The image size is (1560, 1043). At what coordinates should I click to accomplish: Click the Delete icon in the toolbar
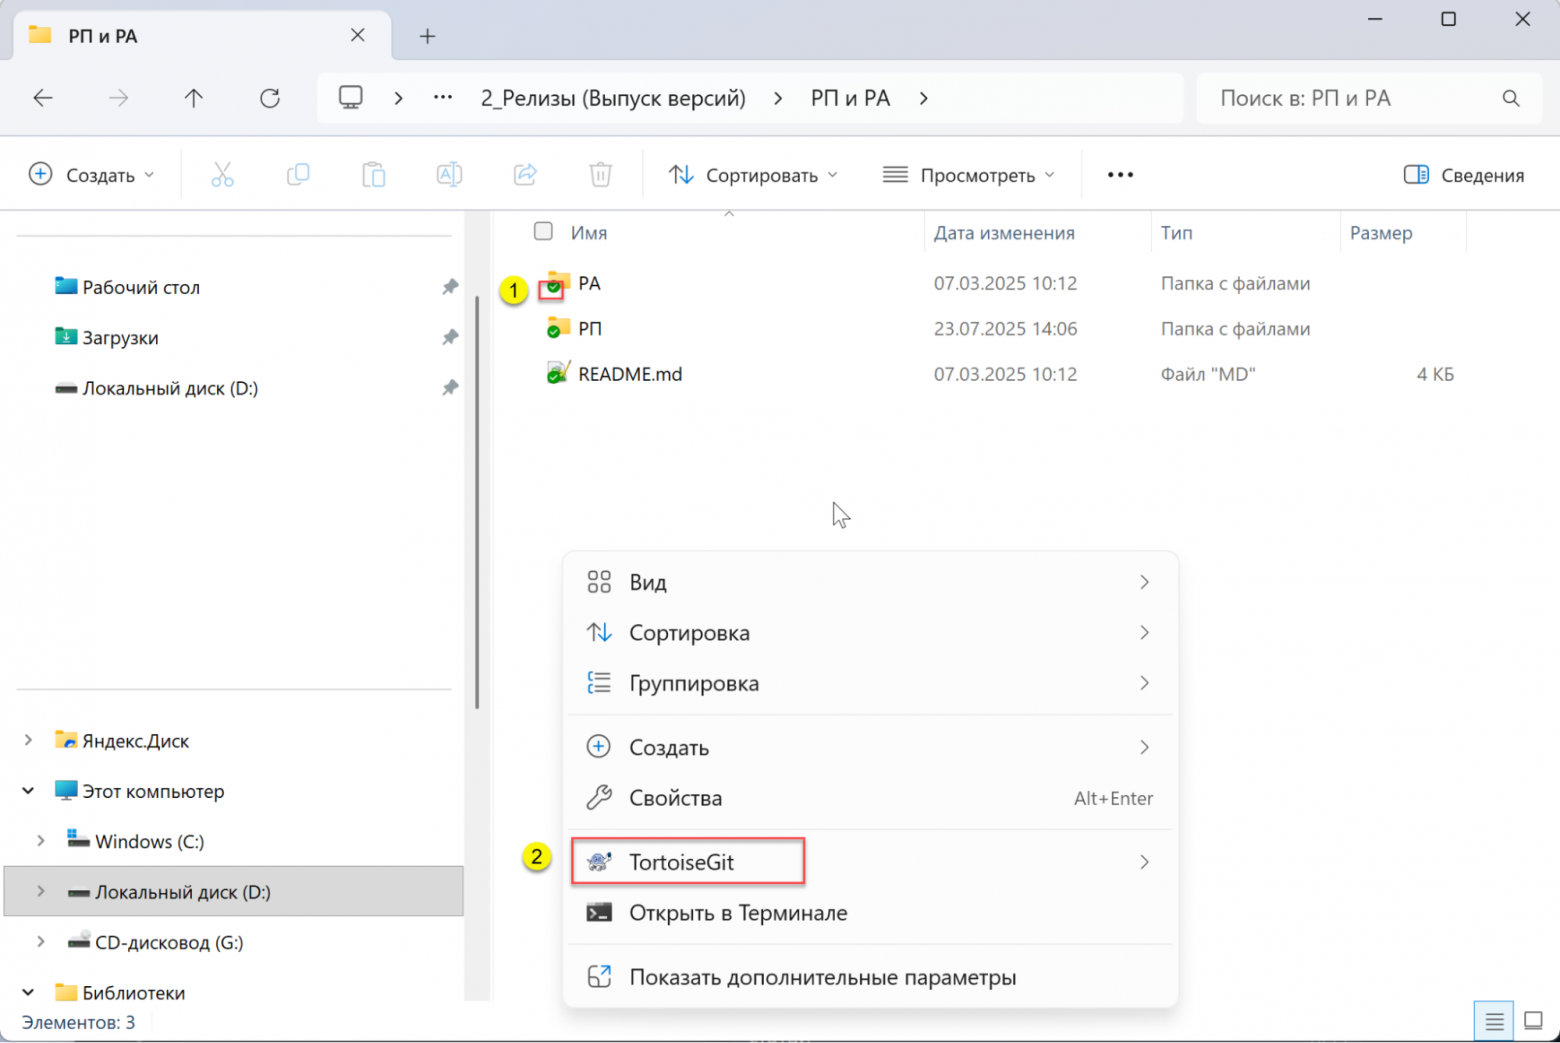pos(600,174)
